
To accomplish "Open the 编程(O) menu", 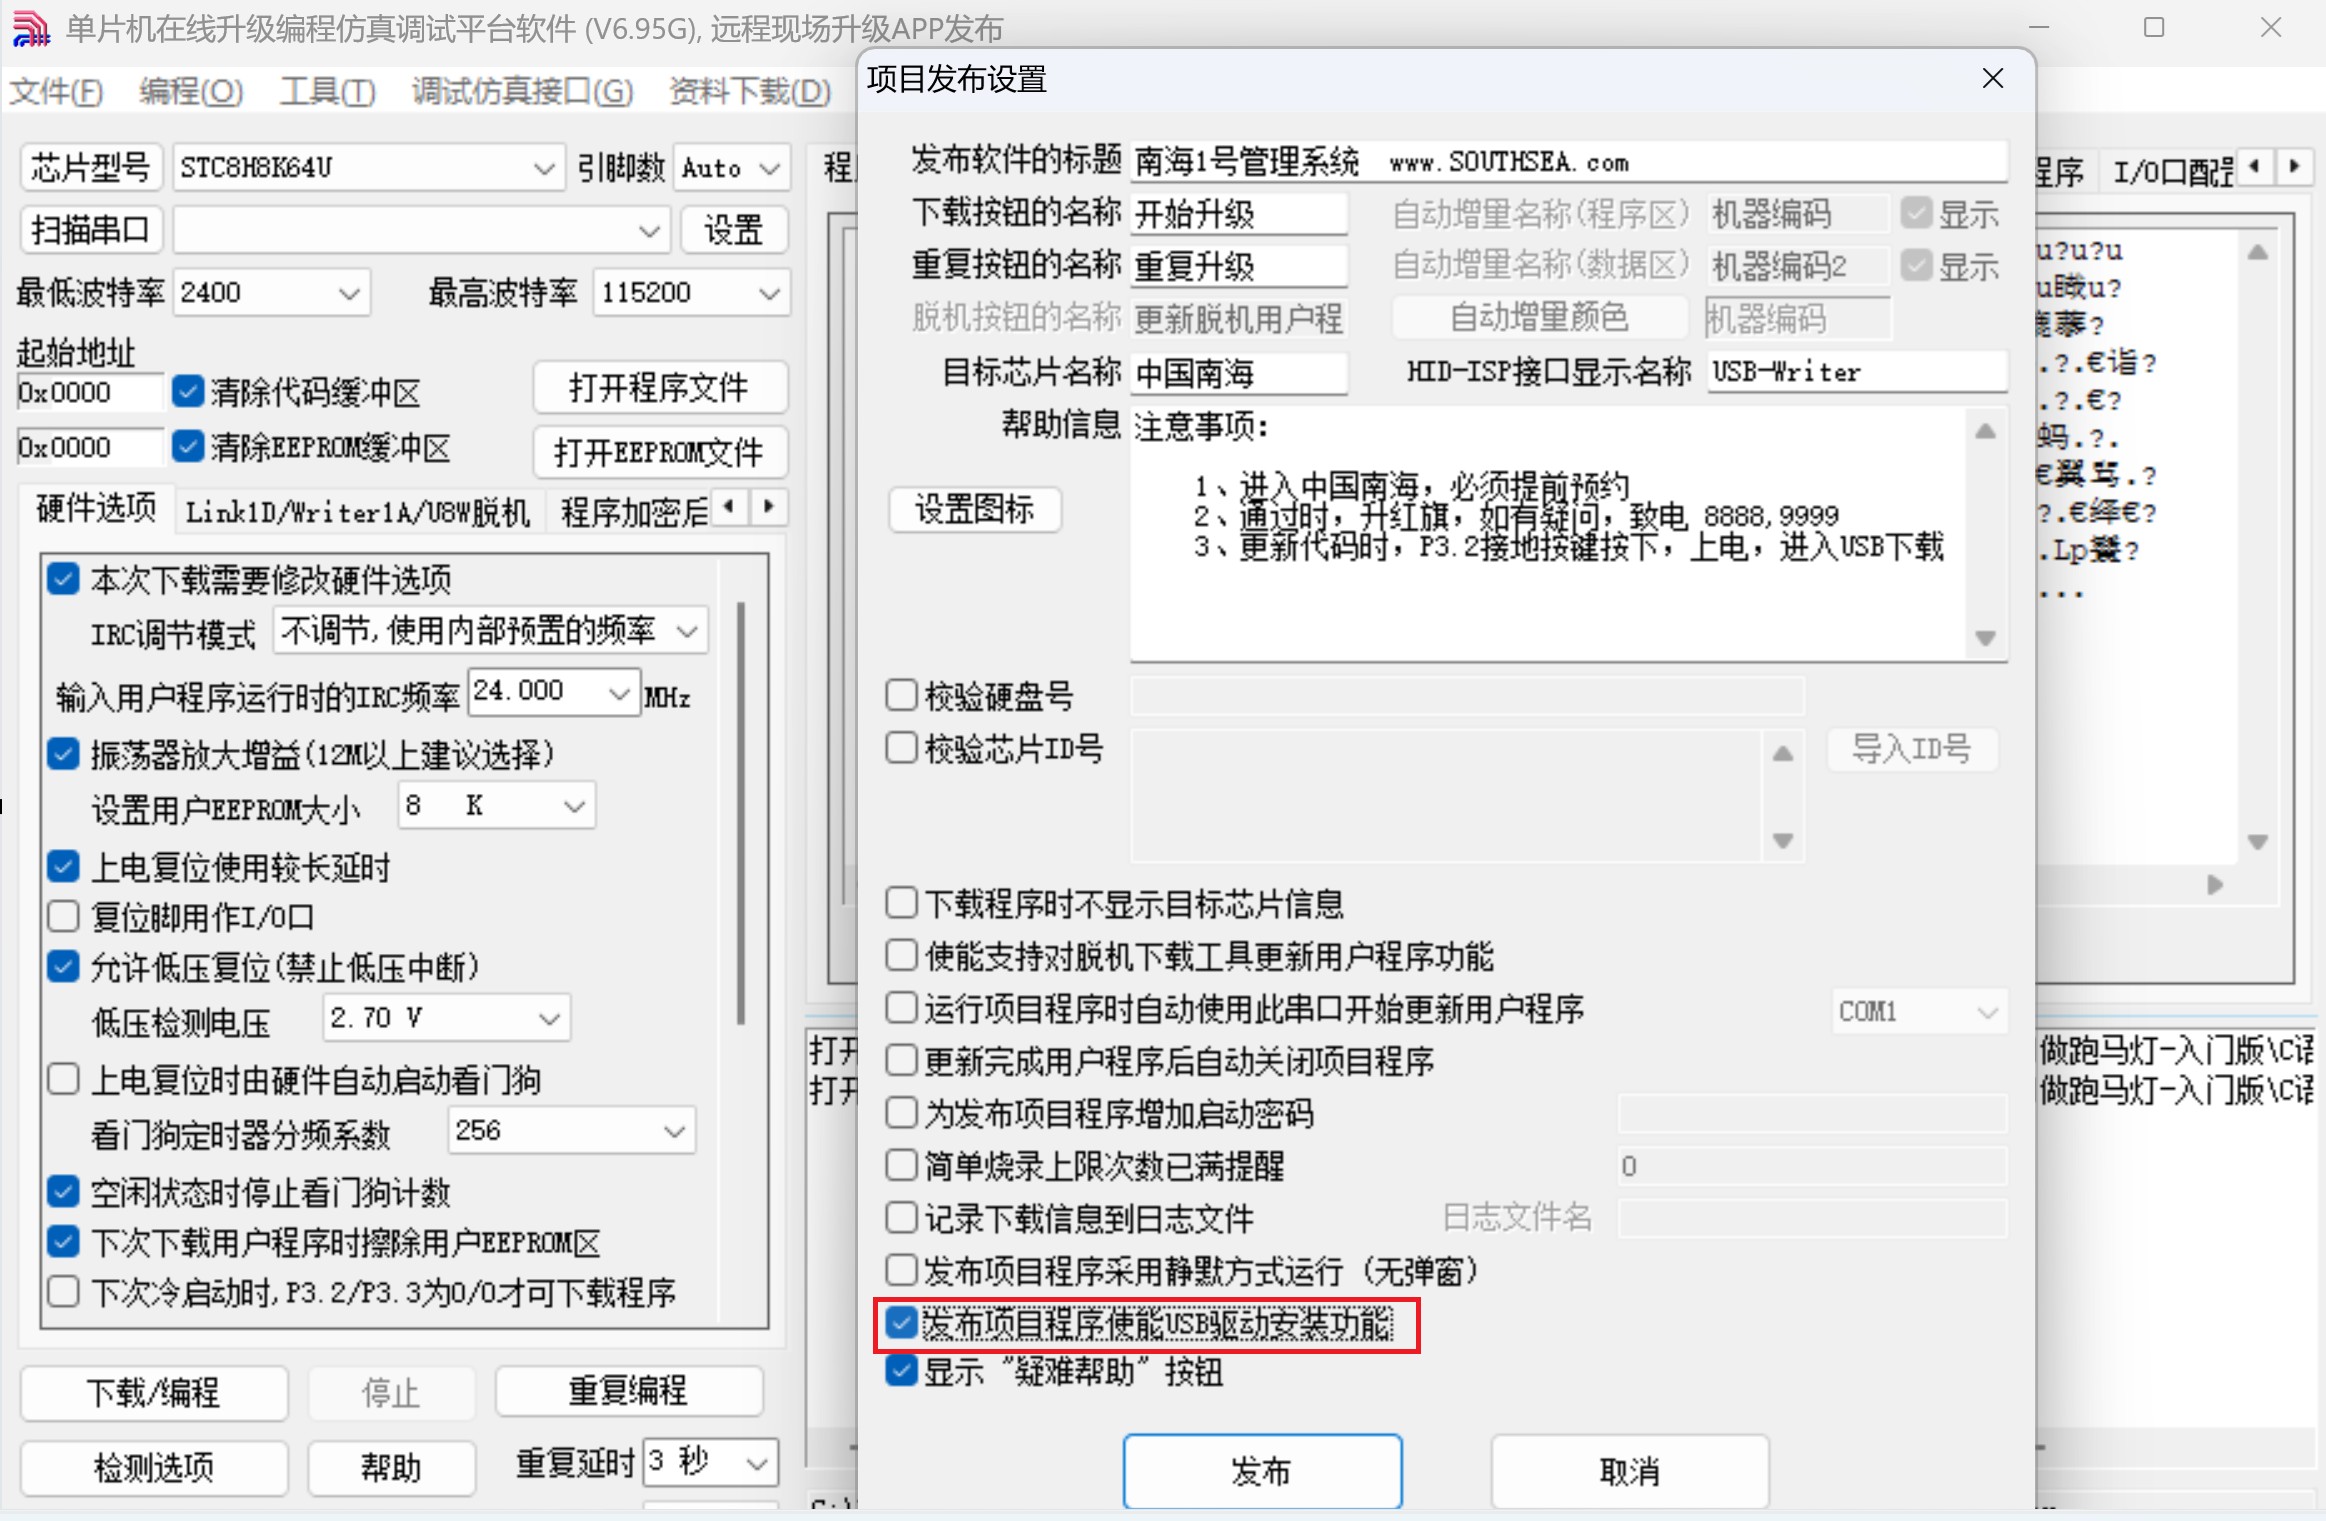I will tap(191, 92).
